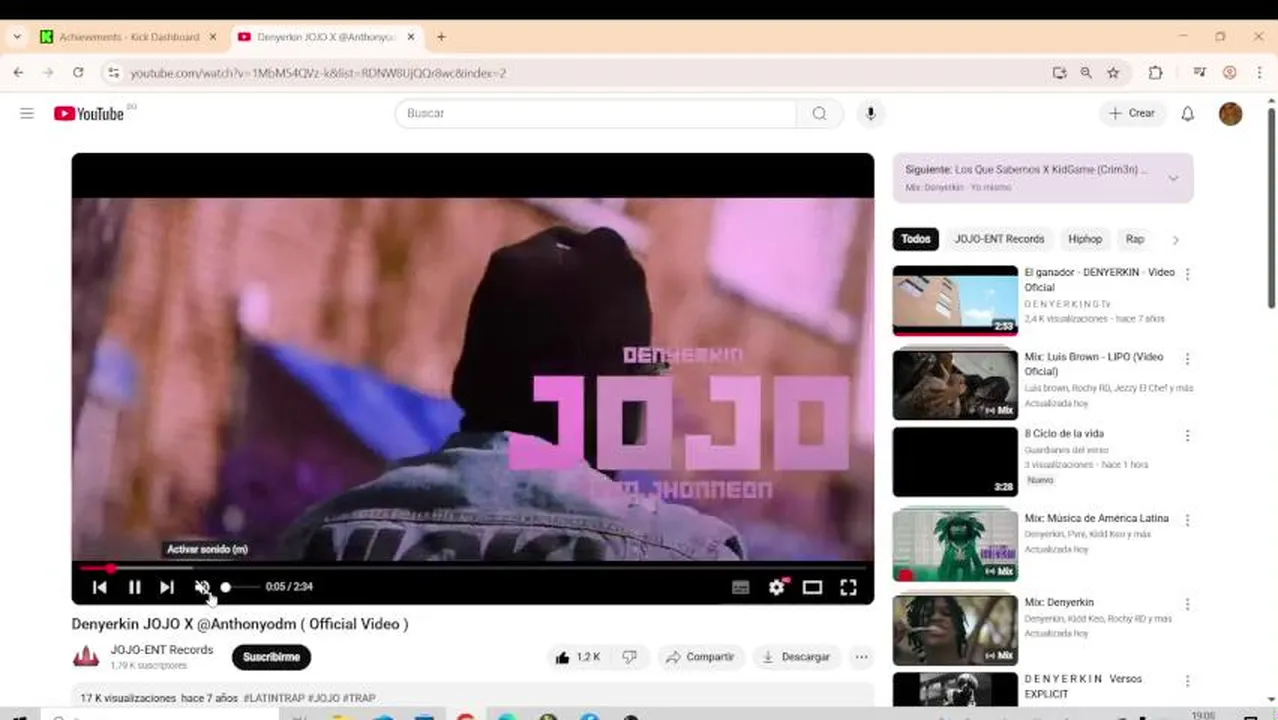Focus the Buscar search field
The image size is (1278, 720).
[596, 114]
